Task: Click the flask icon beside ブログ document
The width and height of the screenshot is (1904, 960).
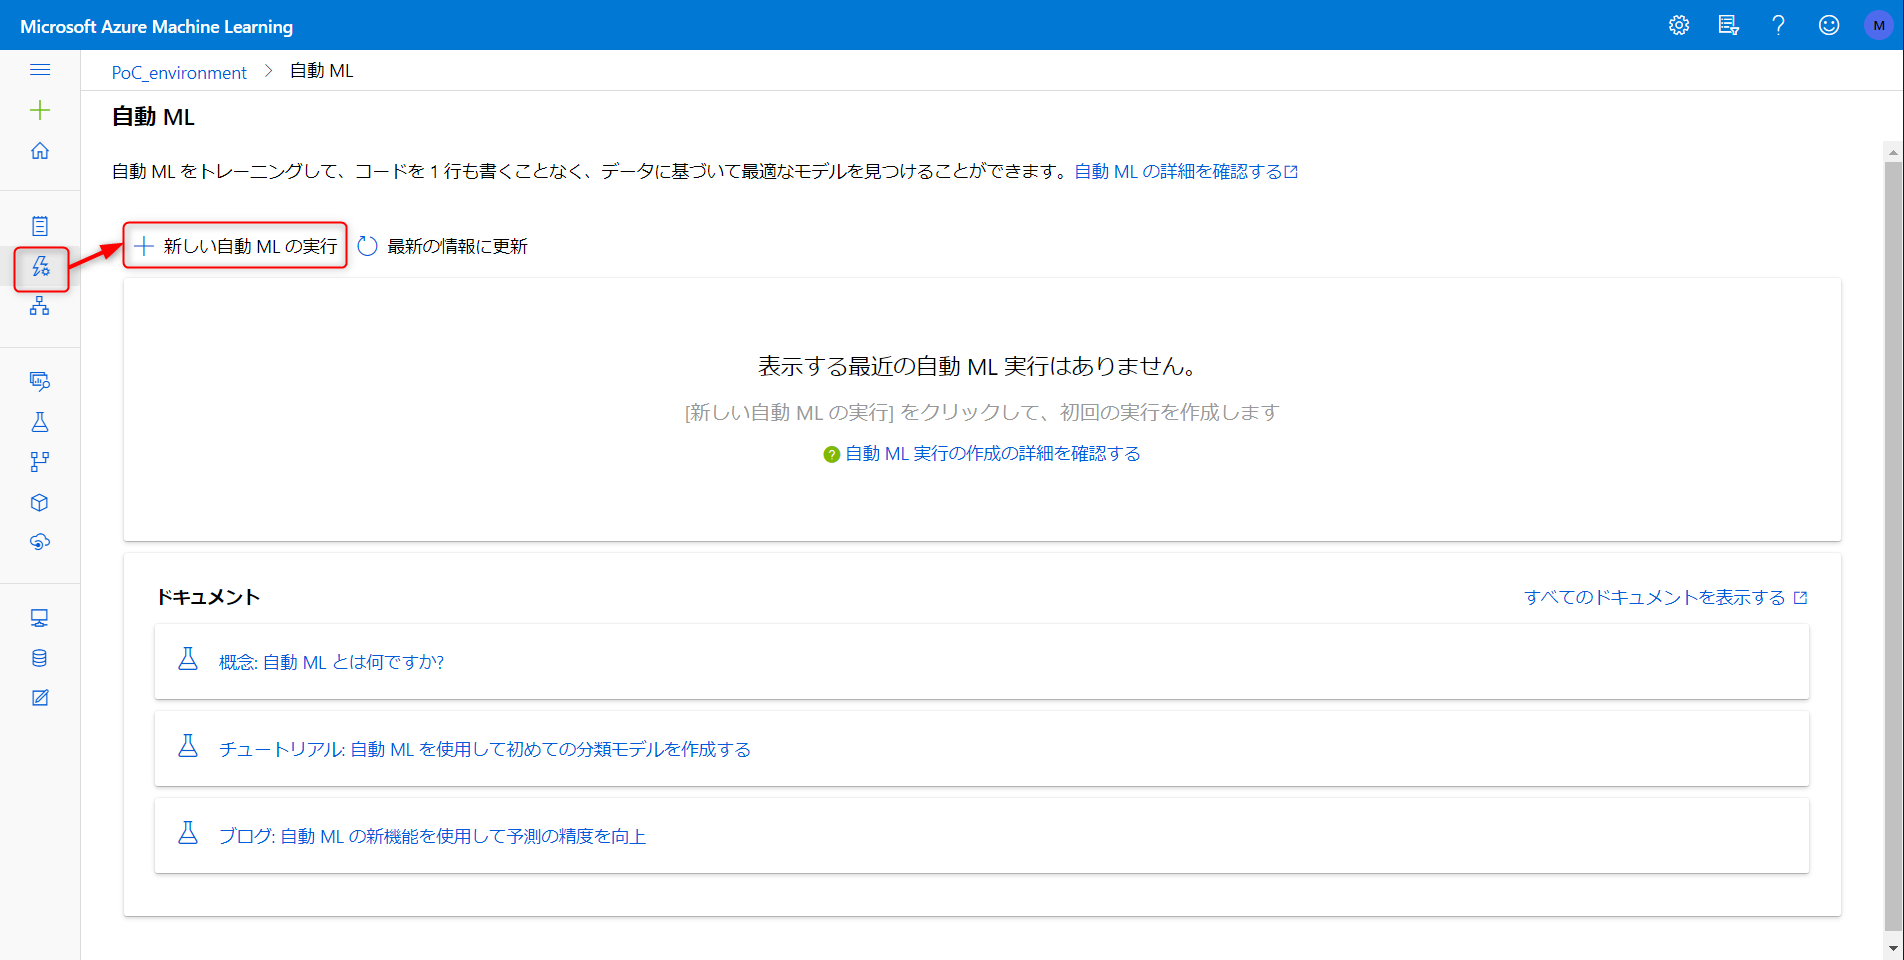Action: [188, 833]
